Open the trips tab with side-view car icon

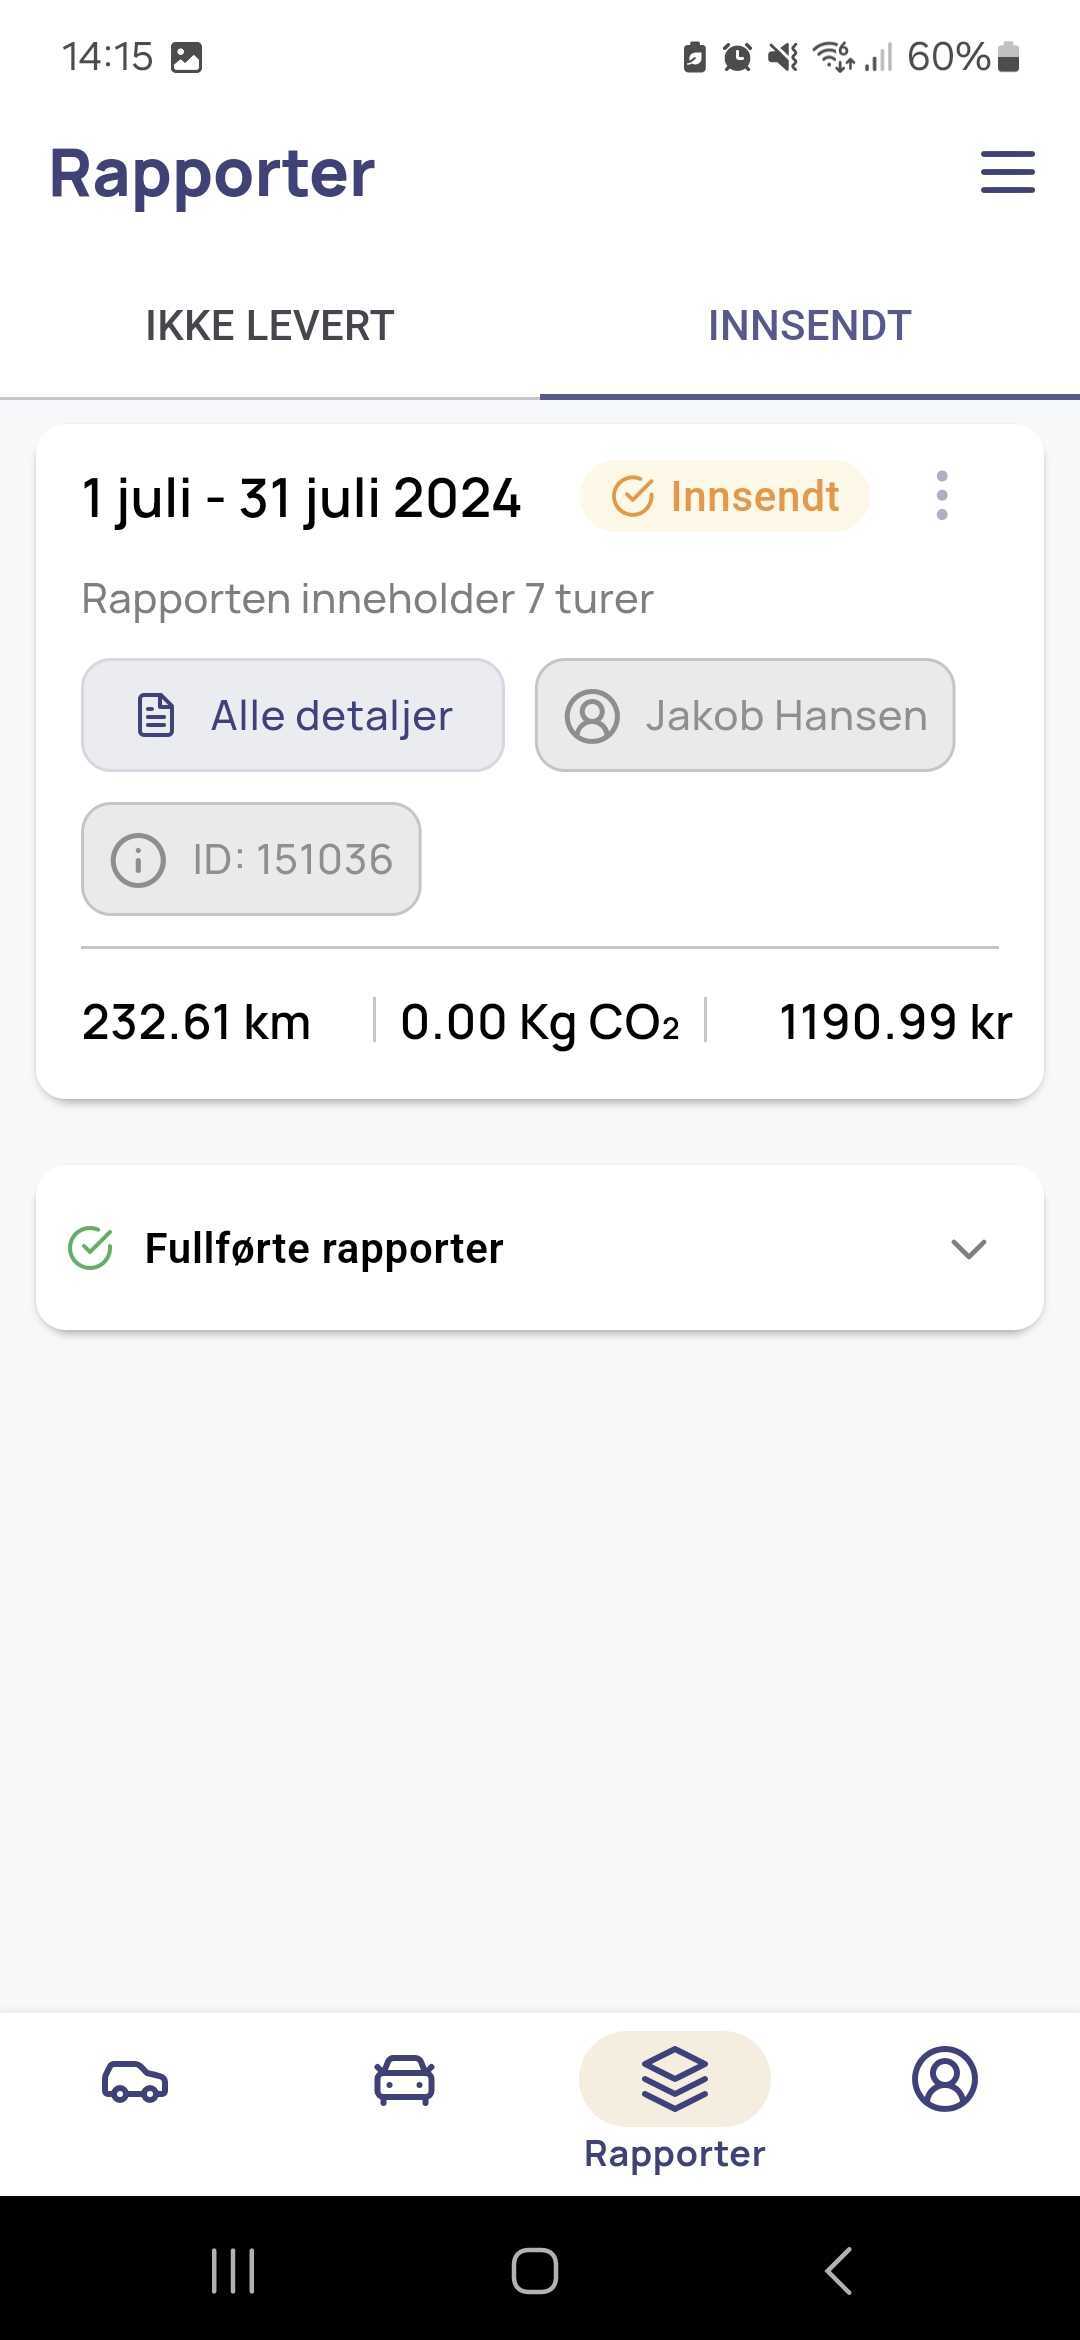135,2081
